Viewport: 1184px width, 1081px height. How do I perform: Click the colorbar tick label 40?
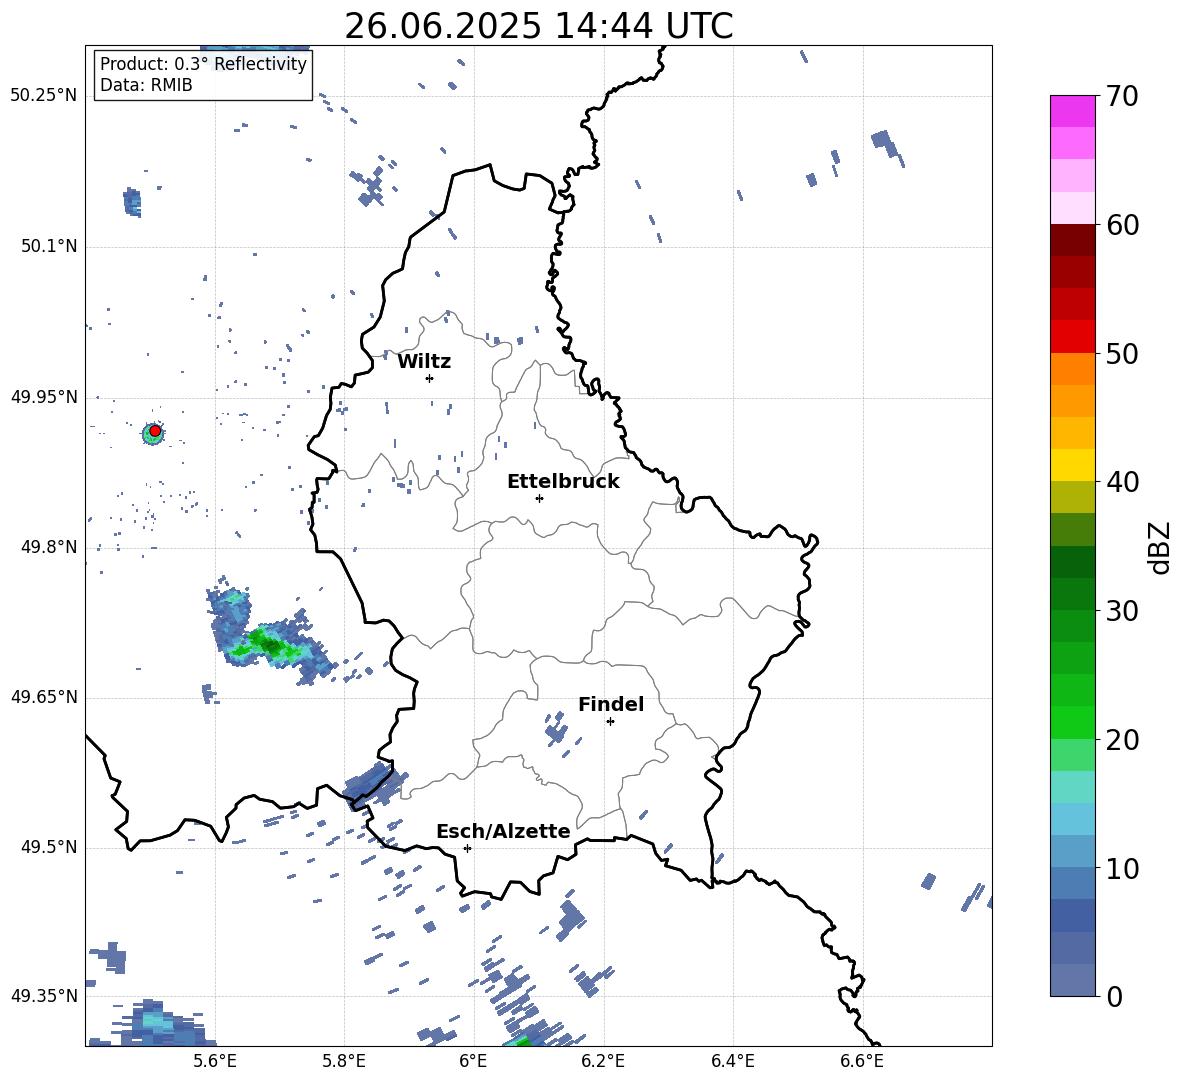pos(1121,482)
